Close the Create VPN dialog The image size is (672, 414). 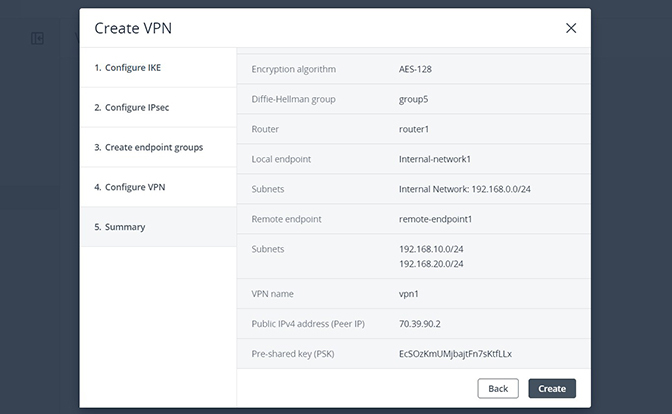[x=571, y=28]
